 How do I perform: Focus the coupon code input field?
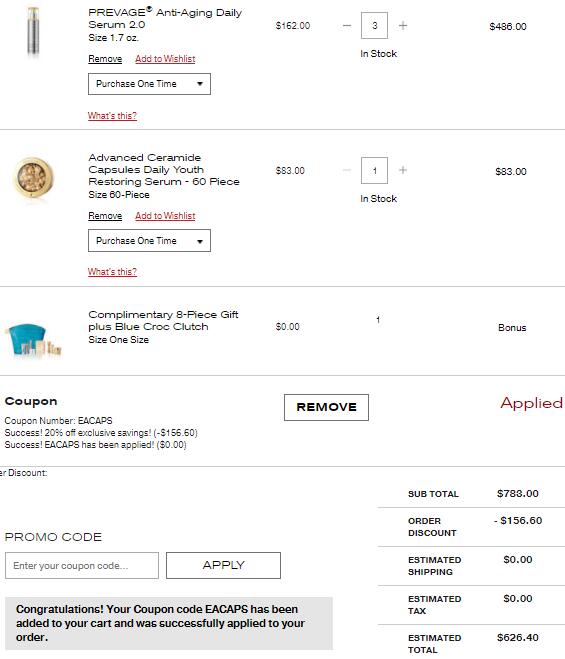coord(82,565)
